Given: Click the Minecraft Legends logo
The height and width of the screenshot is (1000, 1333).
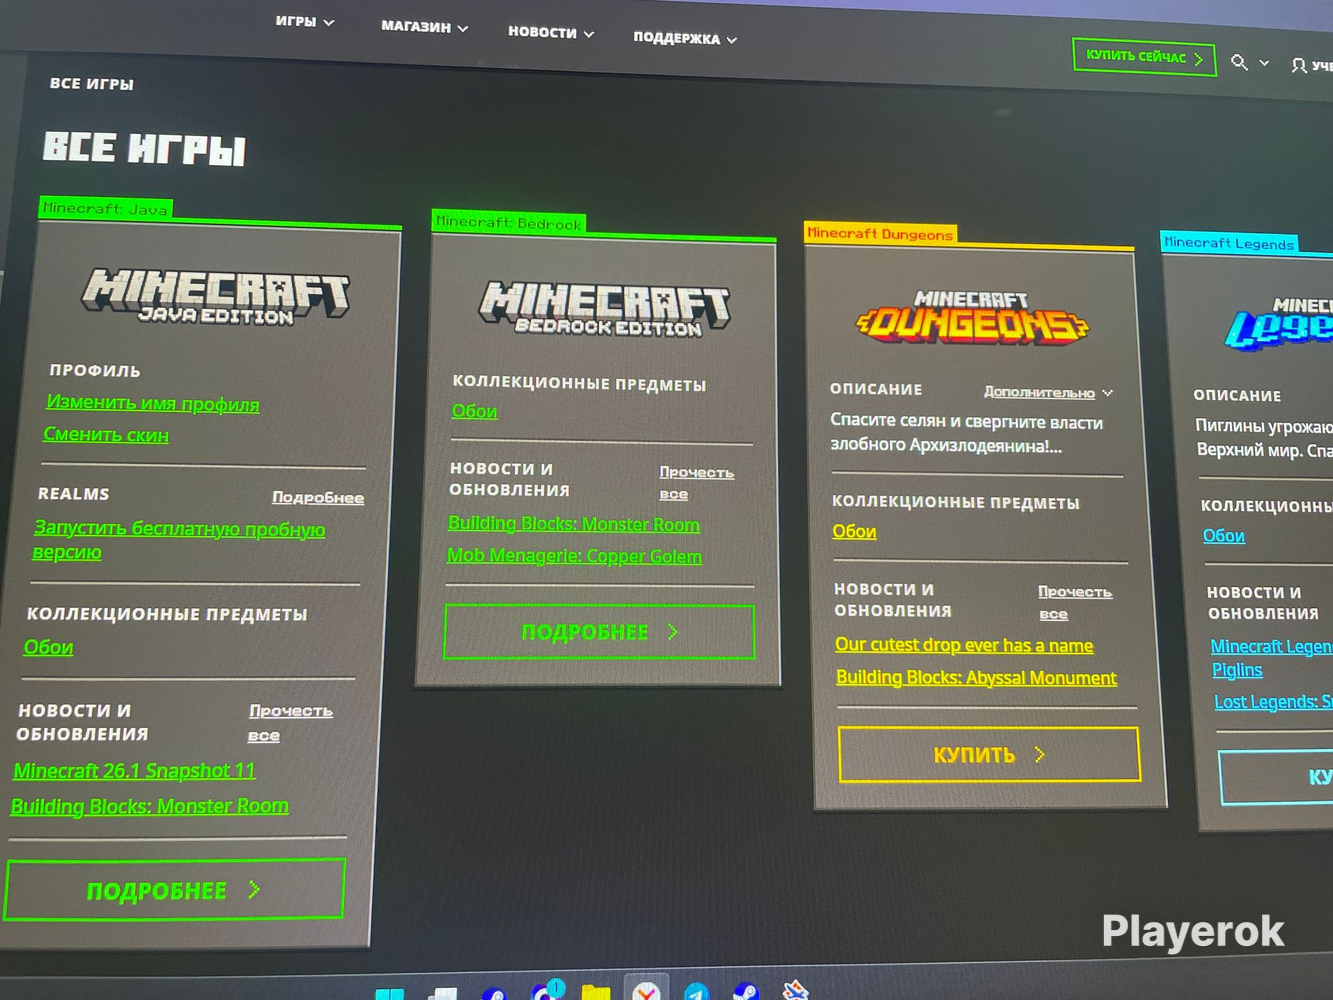Looking at the screenshot, I should 1280,322.
